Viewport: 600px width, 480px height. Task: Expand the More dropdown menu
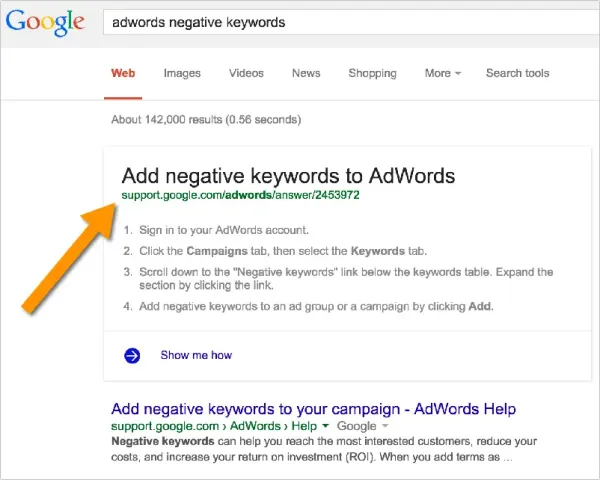(443, 73)
